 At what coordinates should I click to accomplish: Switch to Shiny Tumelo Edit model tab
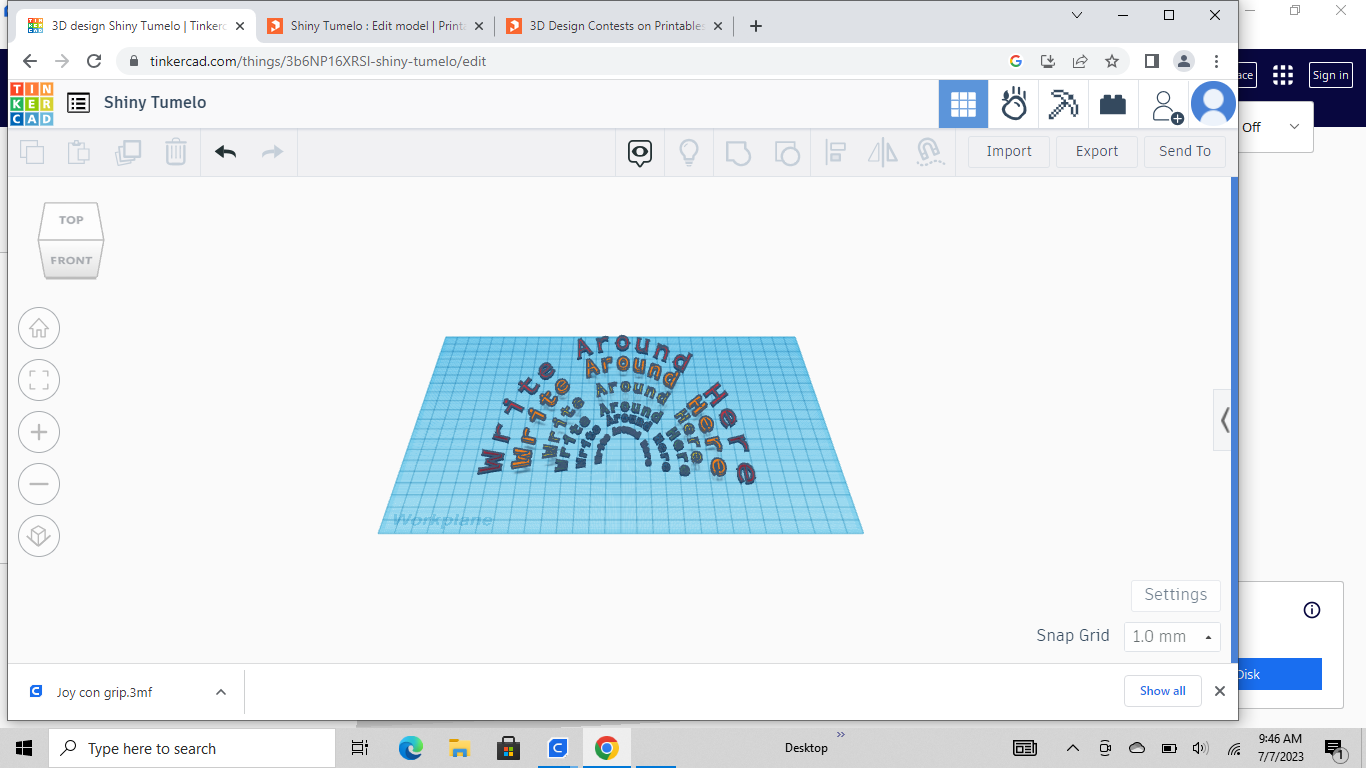pos(377,26)
